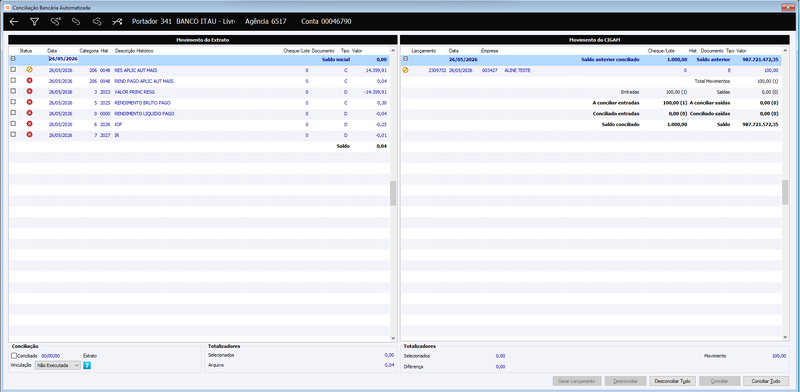This screenshot has height=392, width=800.
Task: Click the orange status icon for ALINE TESTE entry
Action: pyautogui.click(x=406, y=70)
